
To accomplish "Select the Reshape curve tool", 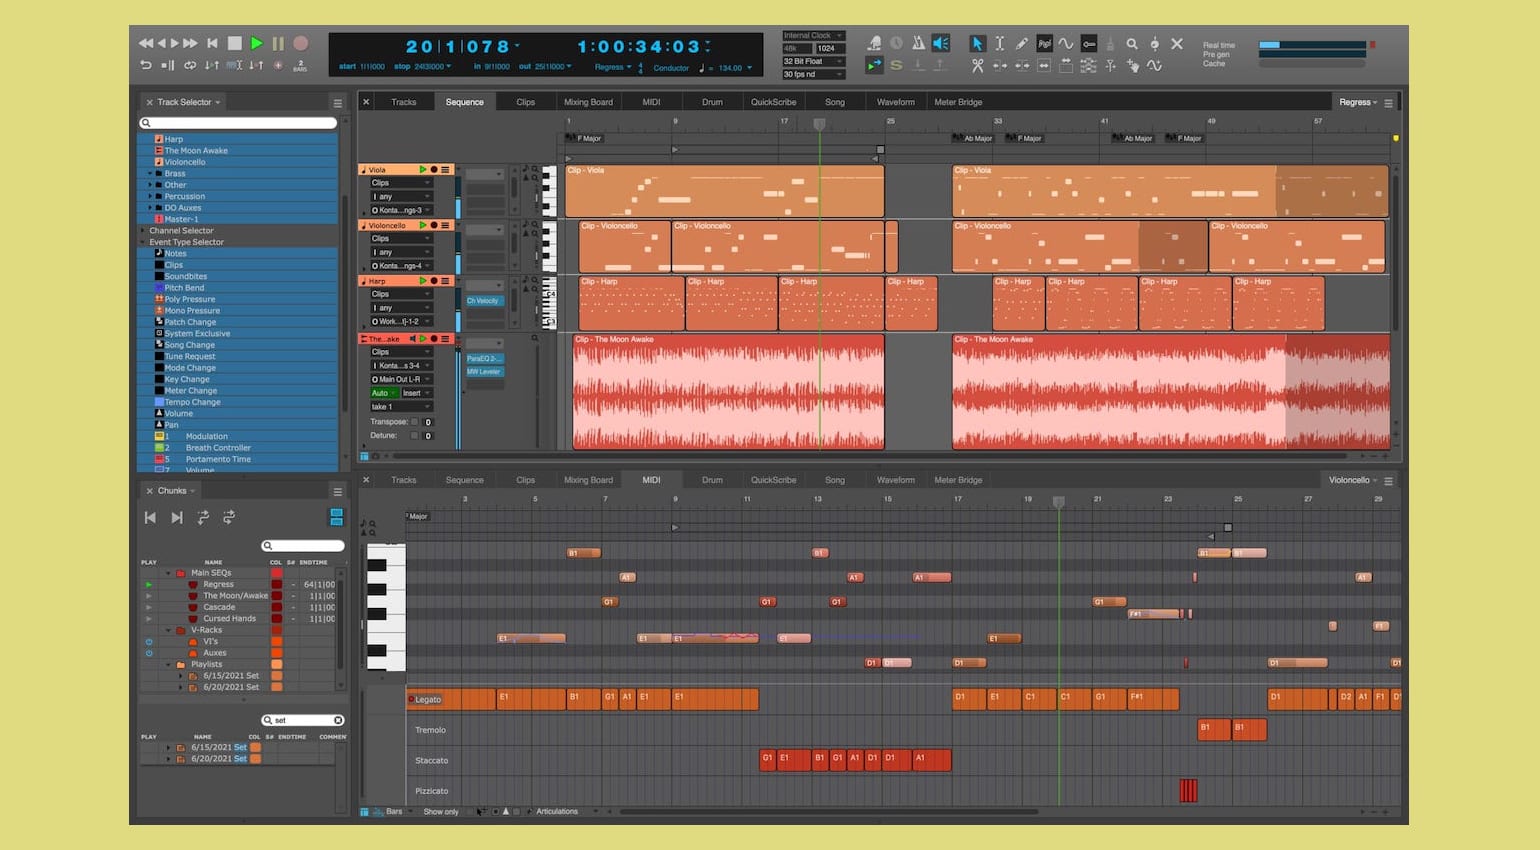I will click(x=1066, y=43).
